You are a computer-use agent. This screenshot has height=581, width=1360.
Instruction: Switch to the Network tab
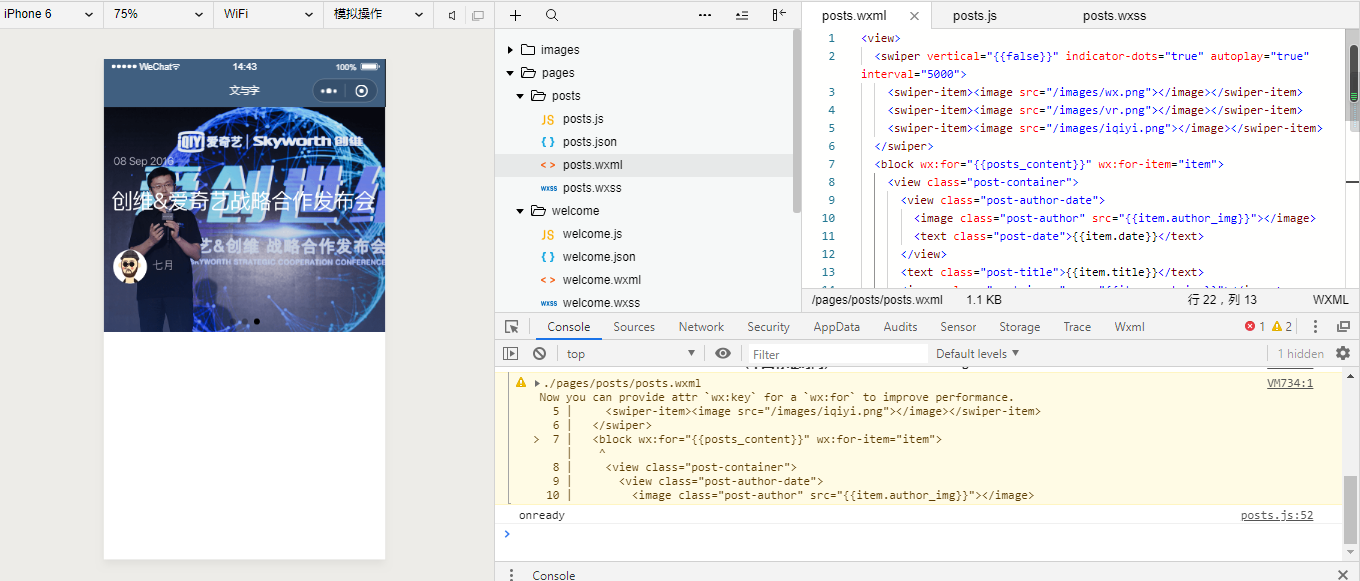701,327
